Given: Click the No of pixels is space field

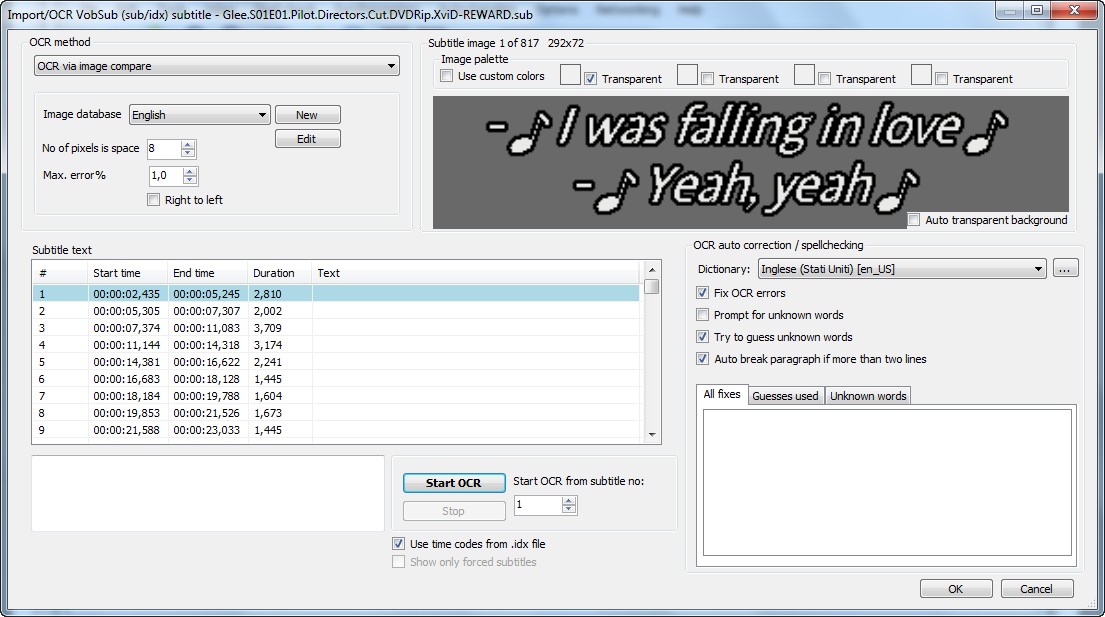Looking at the screenshot, I should 163,149.
